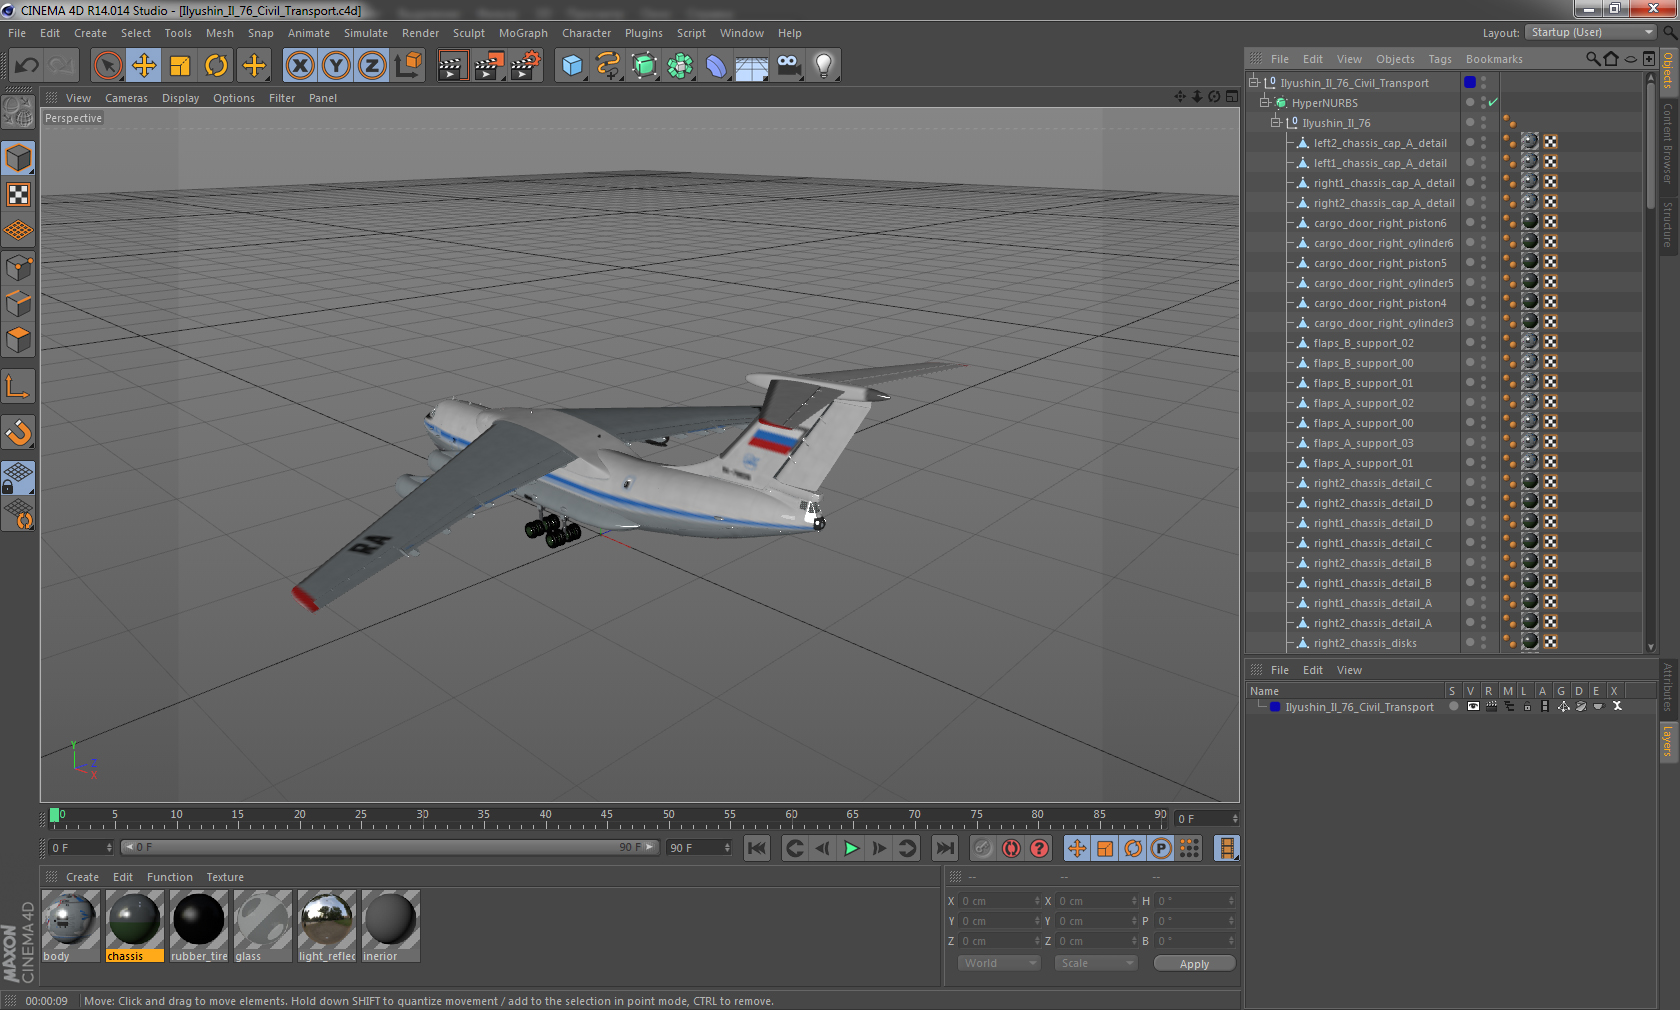Image resolution: width=1680 pixels, height=1010 pixels.
Task: Toggle layer Solo dot for Ilyushin layer
Action: coord(1454,707)
